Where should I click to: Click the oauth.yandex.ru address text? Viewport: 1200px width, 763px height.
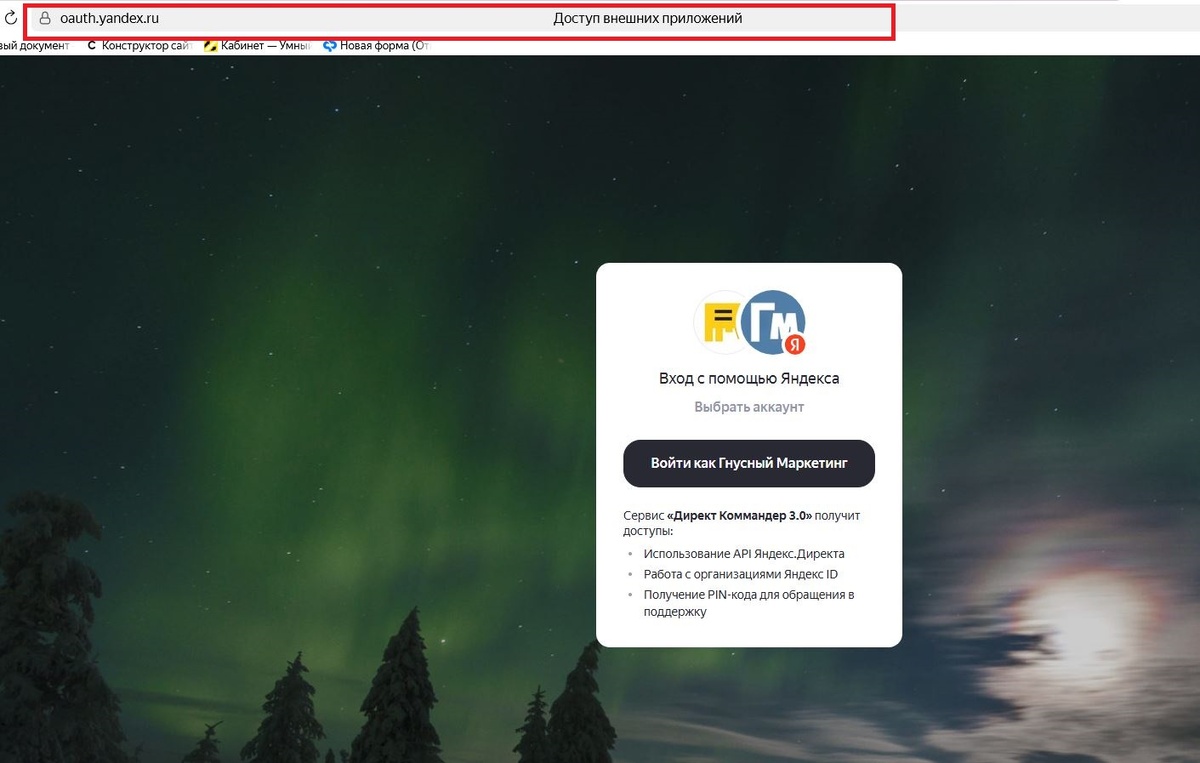(x=109, y=18)
